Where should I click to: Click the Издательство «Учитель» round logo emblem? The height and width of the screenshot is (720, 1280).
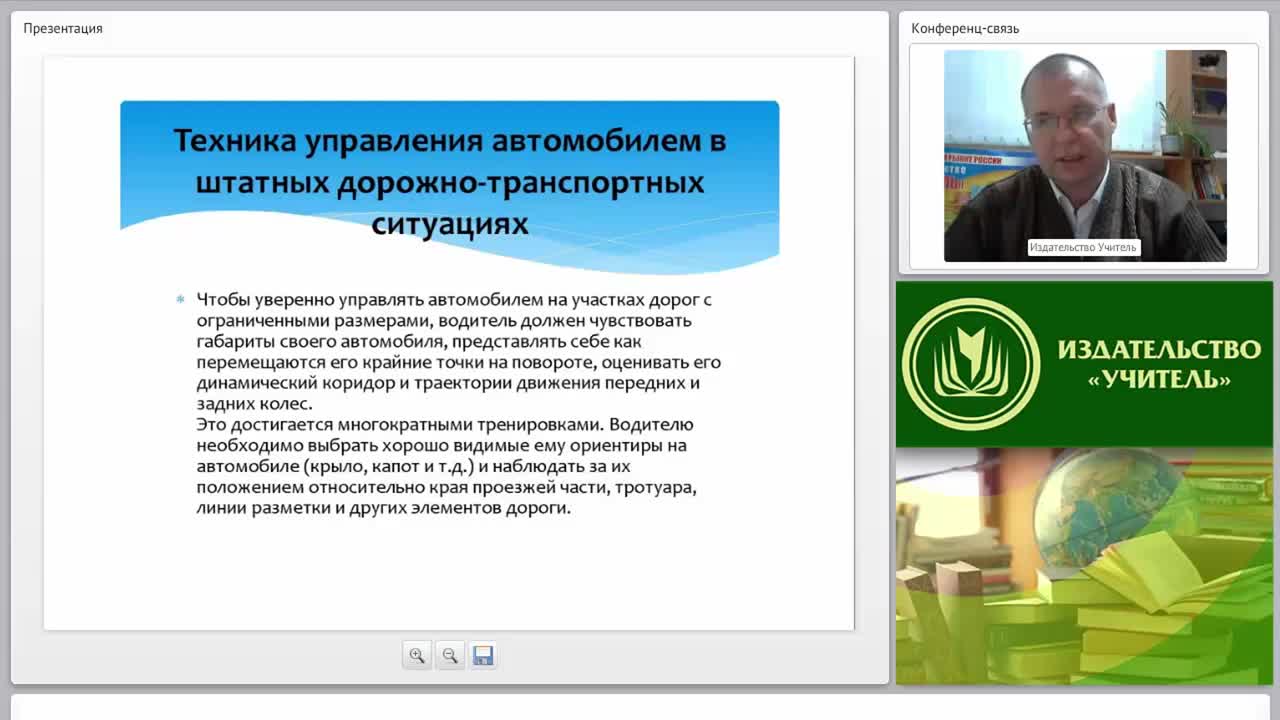tap(971, 364)
